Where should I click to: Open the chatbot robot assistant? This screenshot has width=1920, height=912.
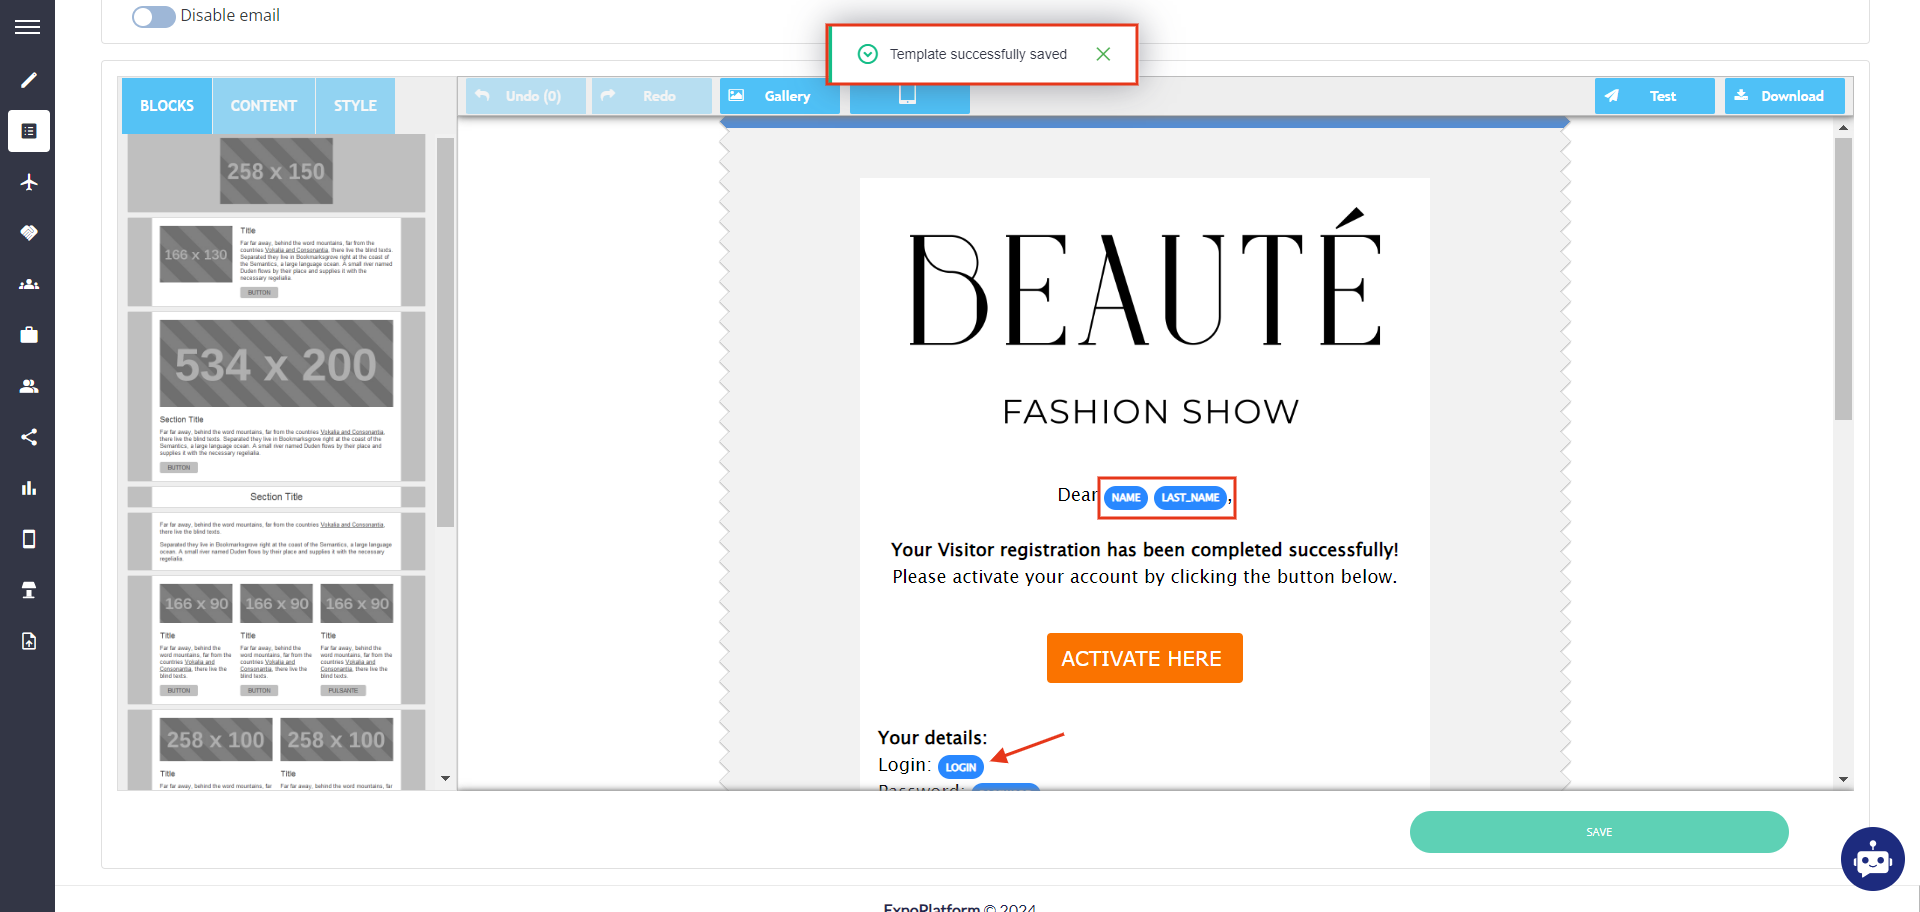pos(1872,859)
